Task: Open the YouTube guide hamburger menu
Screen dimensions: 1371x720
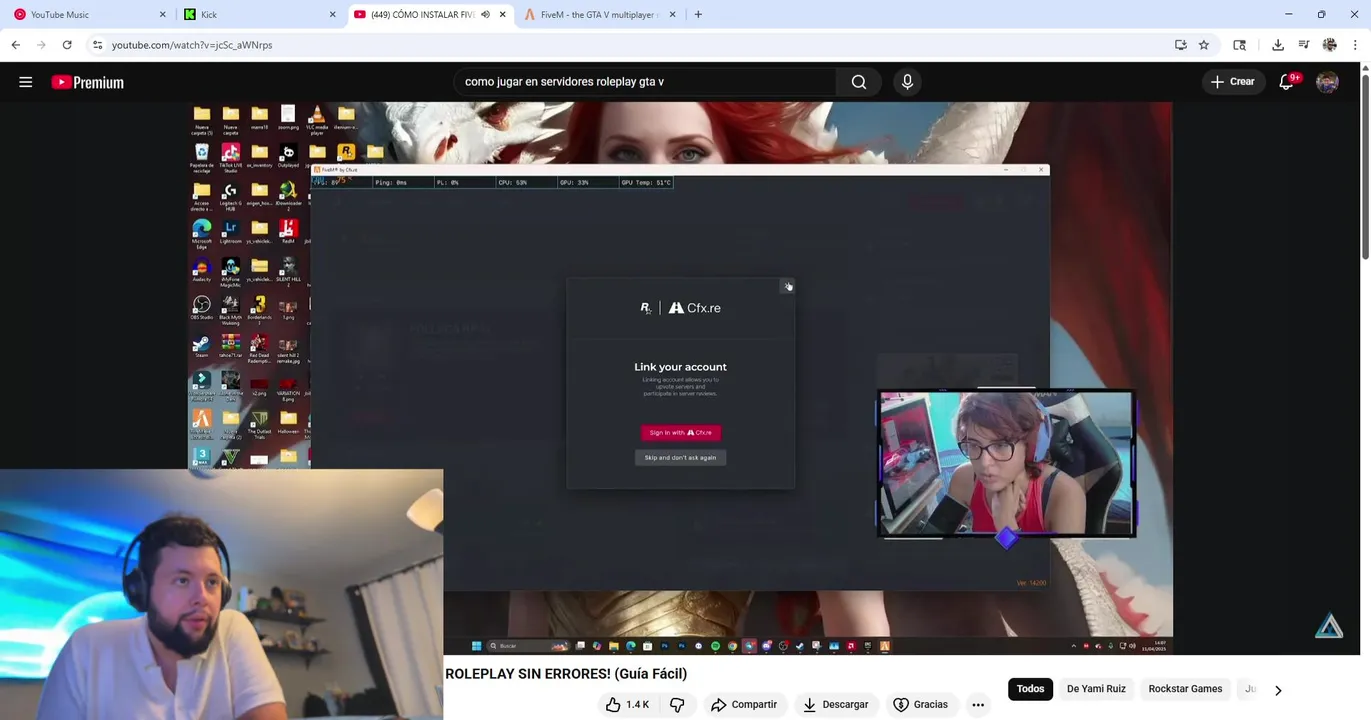Action: tap(26, 82)
